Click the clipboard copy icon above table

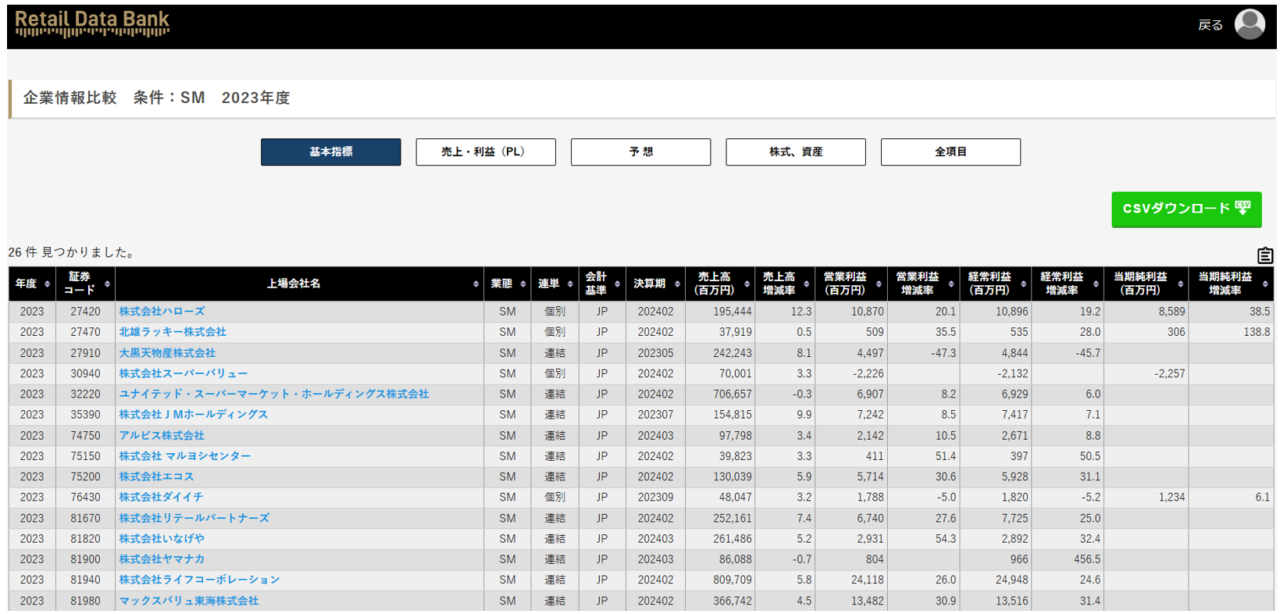coord(1265,255)
